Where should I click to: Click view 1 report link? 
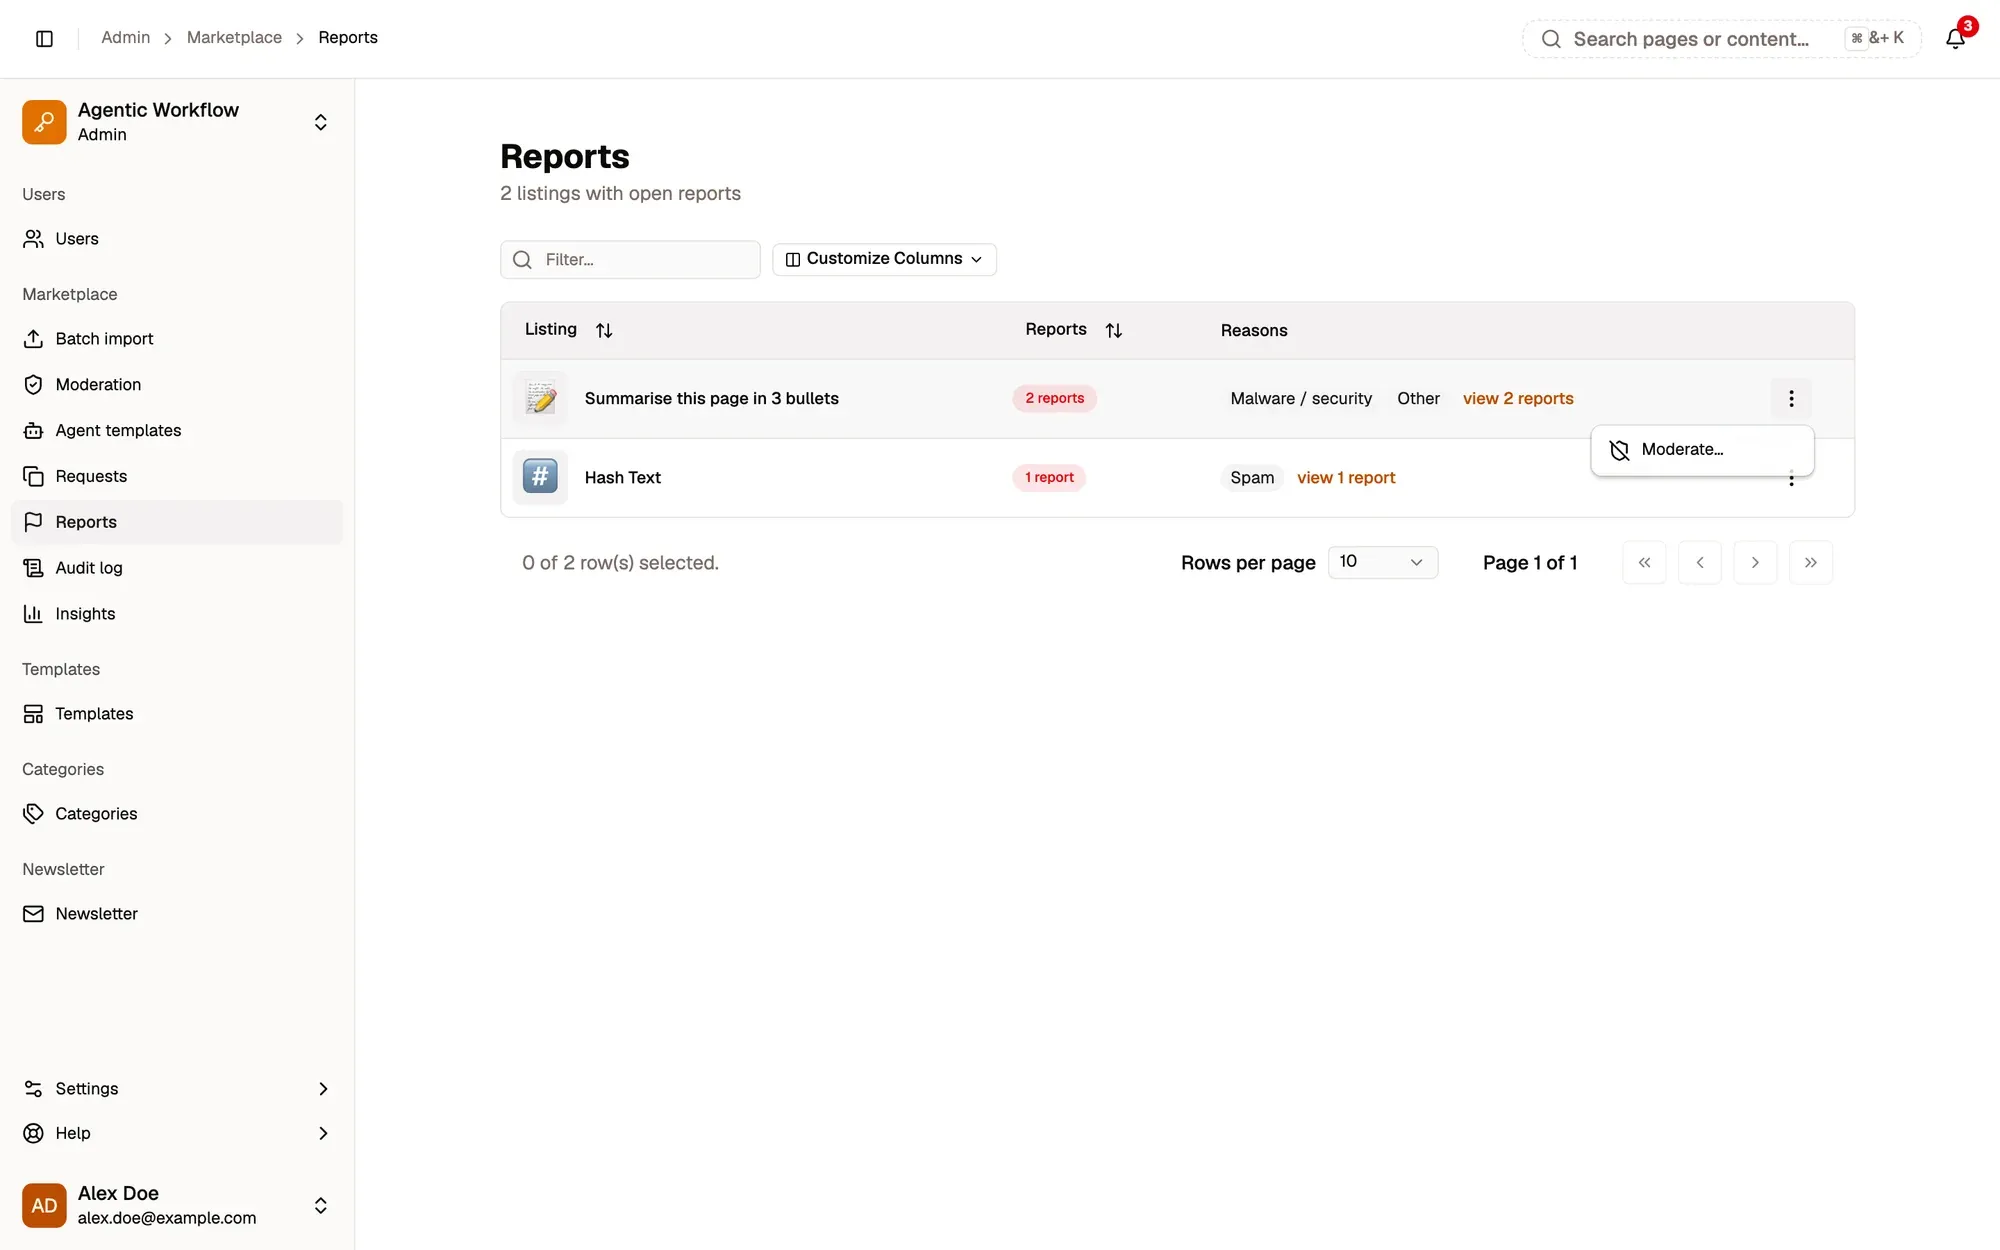click(x=1346, y=478)
